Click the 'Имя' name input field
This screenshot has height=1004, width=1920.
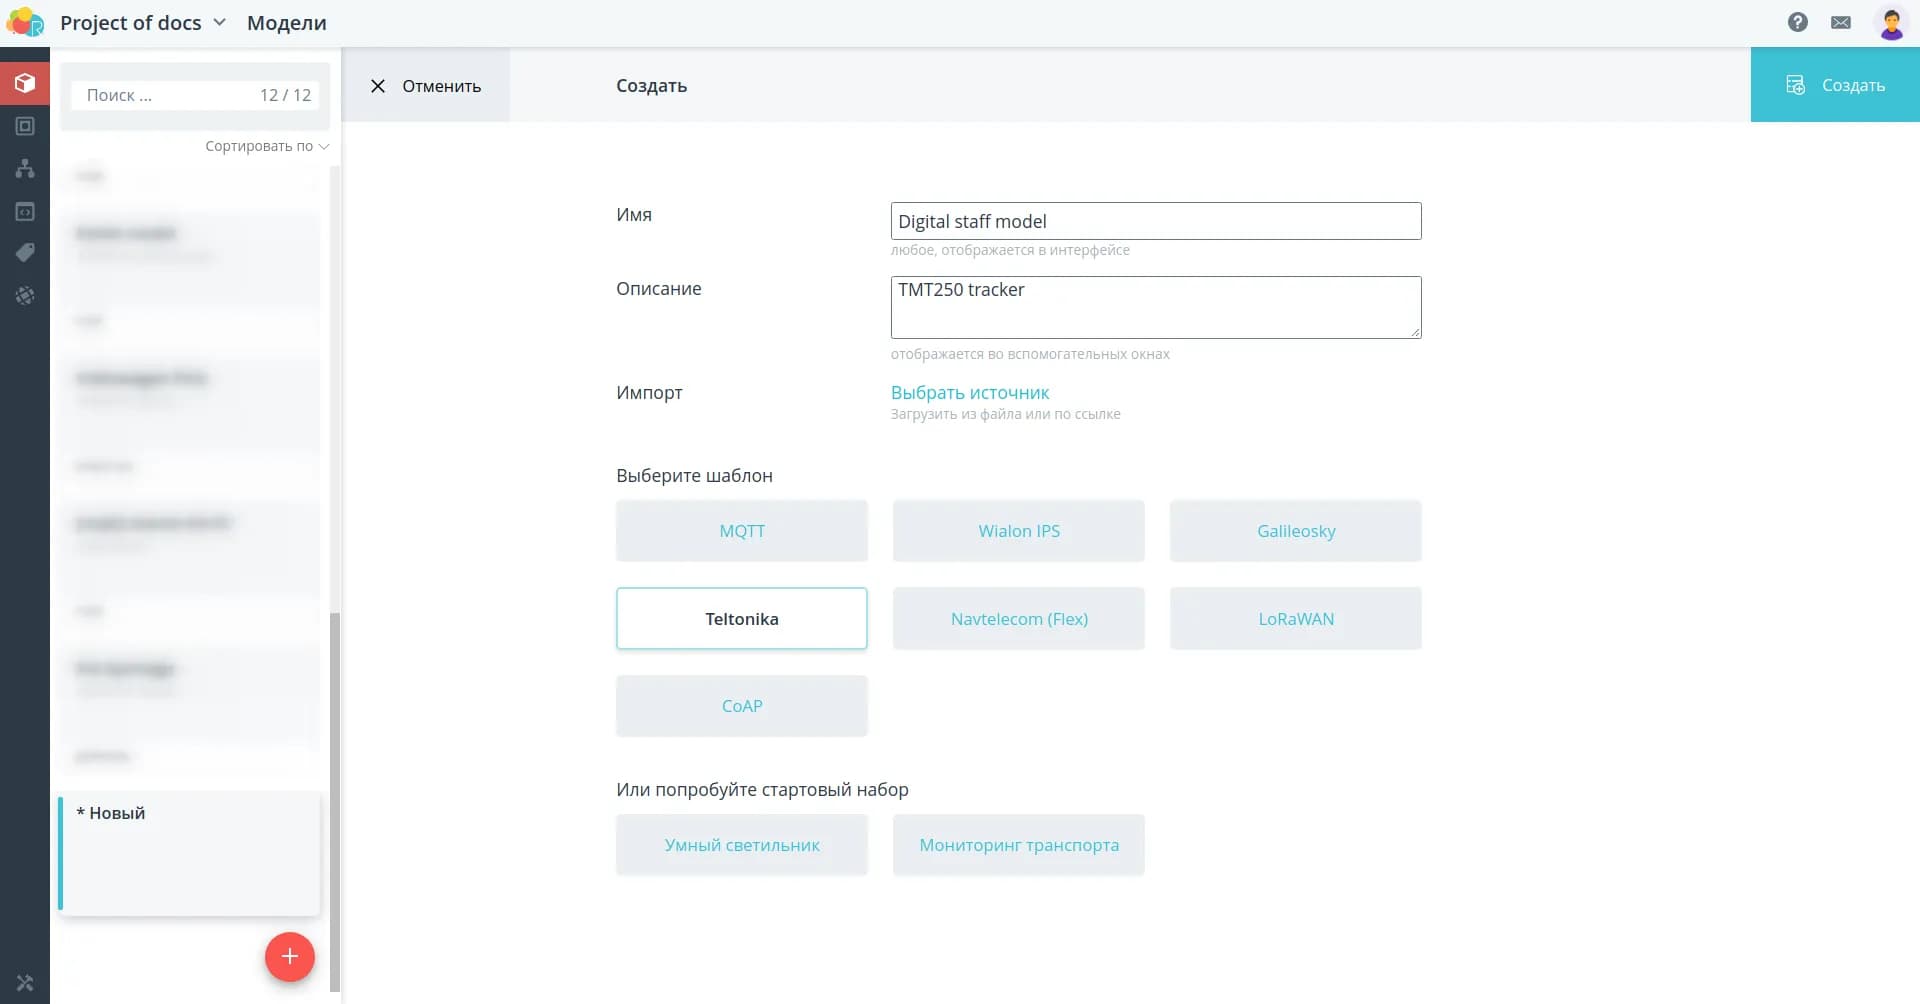click(x=1155, y=221)
